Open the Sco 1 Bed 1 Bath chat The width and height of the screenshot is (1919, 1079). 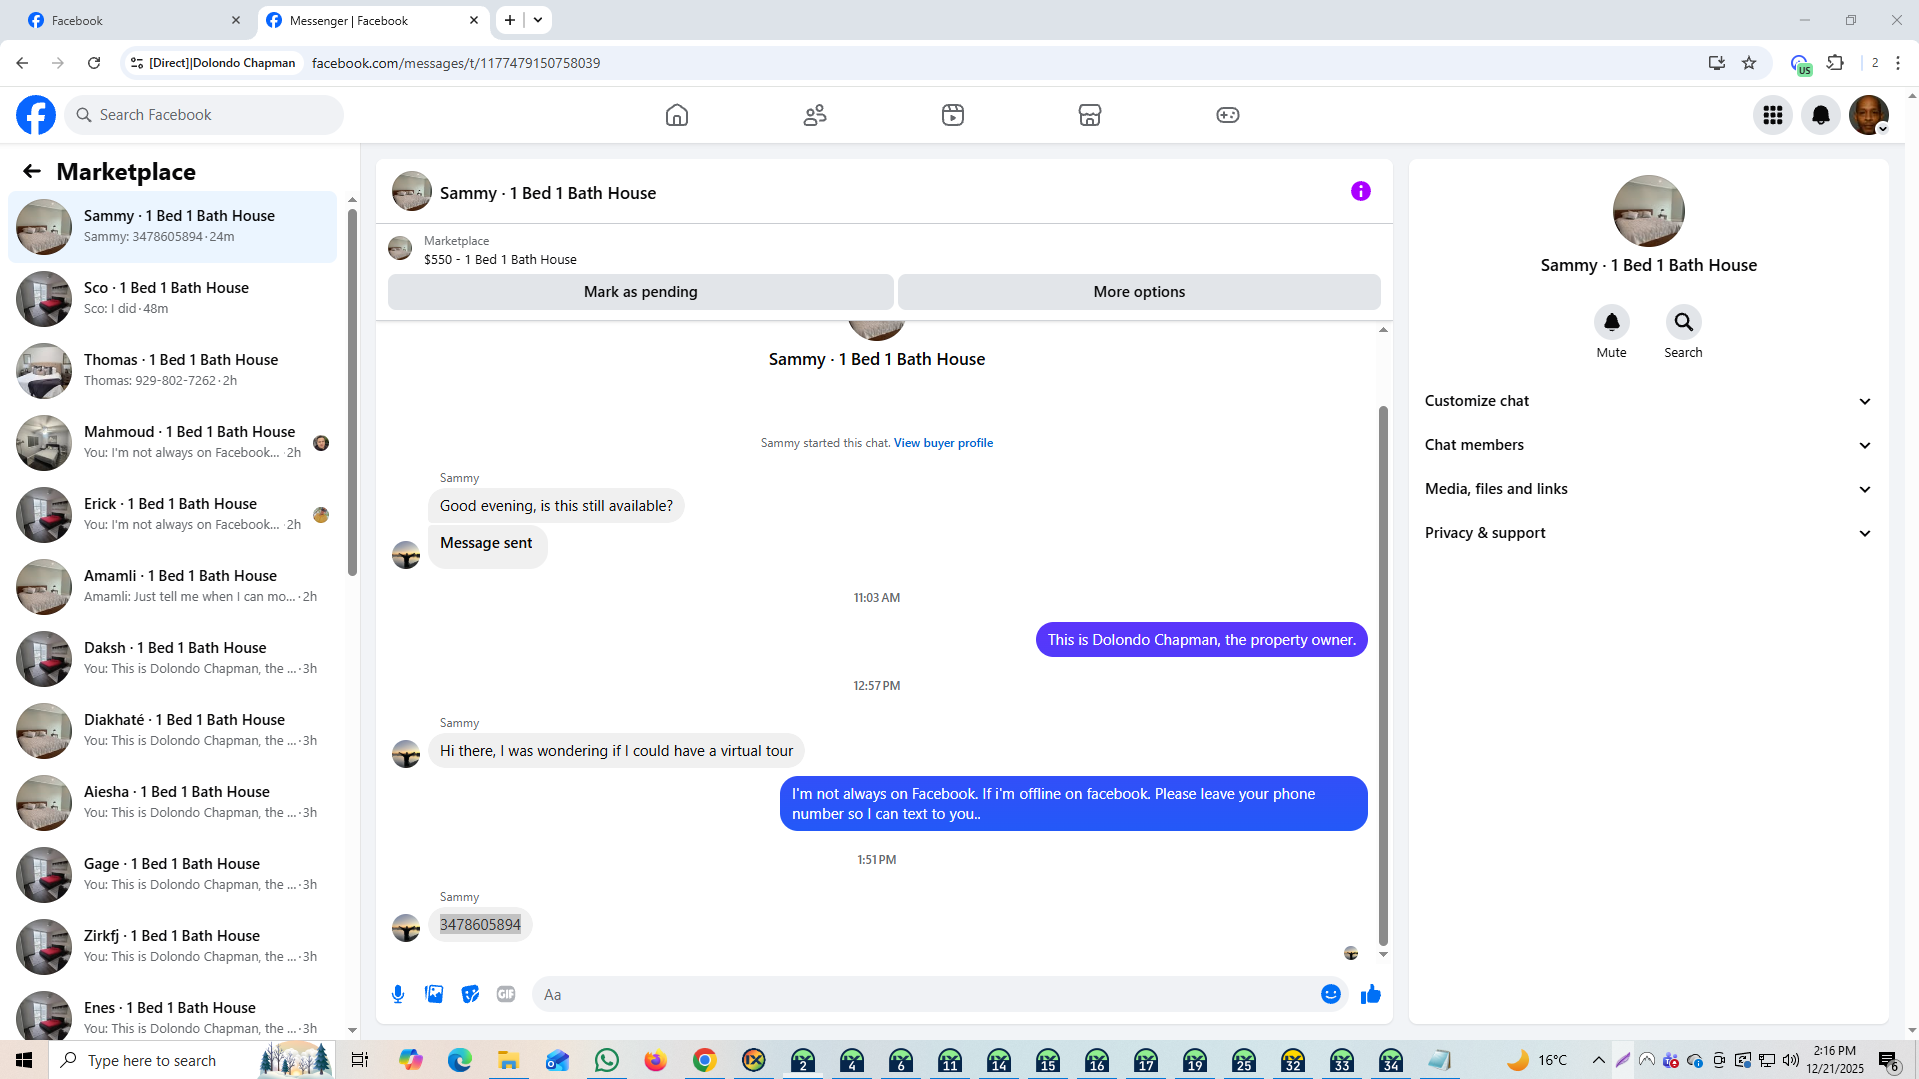[x=173, y=299]
